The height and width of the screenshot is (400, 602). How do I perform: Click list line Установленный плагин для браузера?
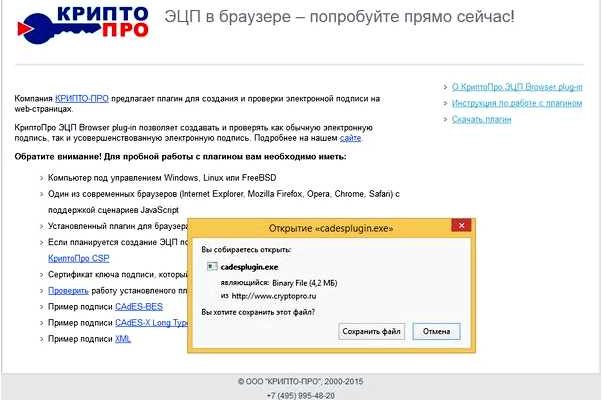pyautogui.click(x=118, y=226)
